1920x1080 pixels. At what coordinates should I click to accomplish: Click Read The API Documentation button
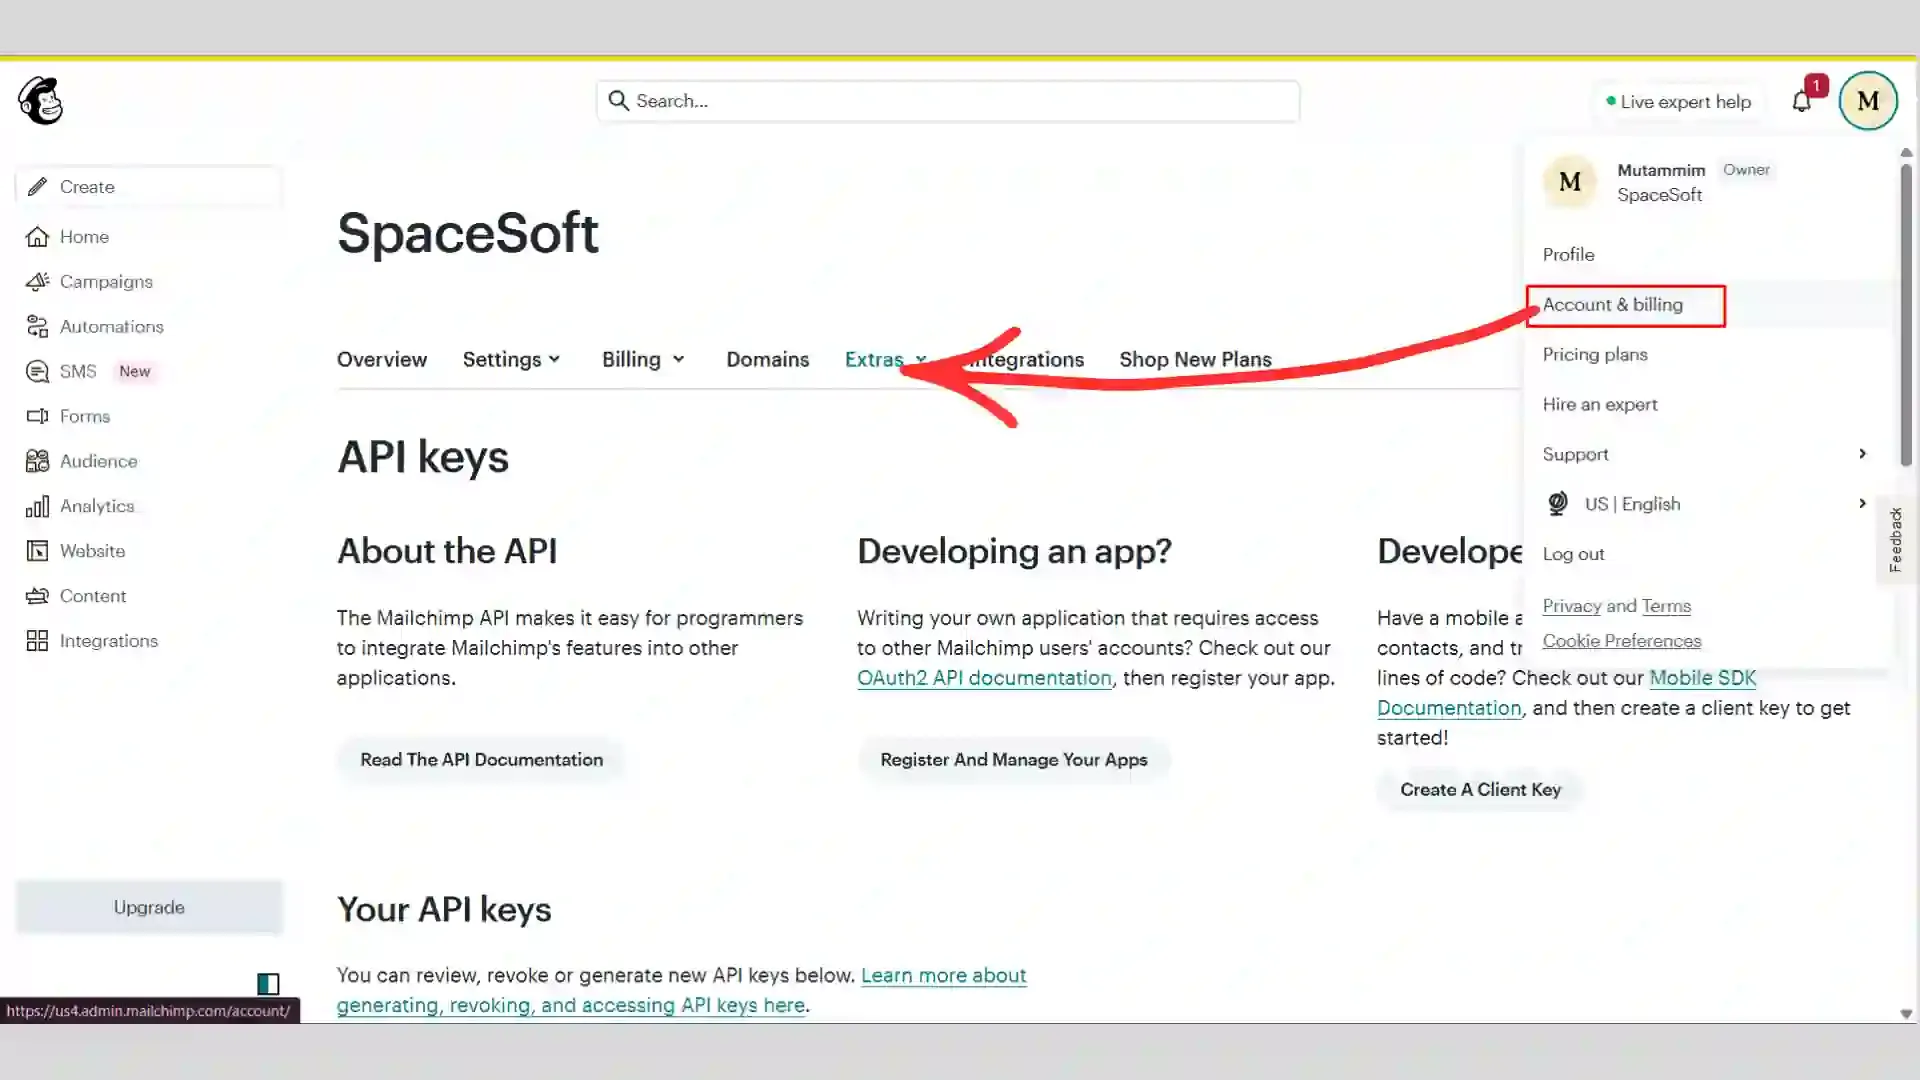coord(481,760)
